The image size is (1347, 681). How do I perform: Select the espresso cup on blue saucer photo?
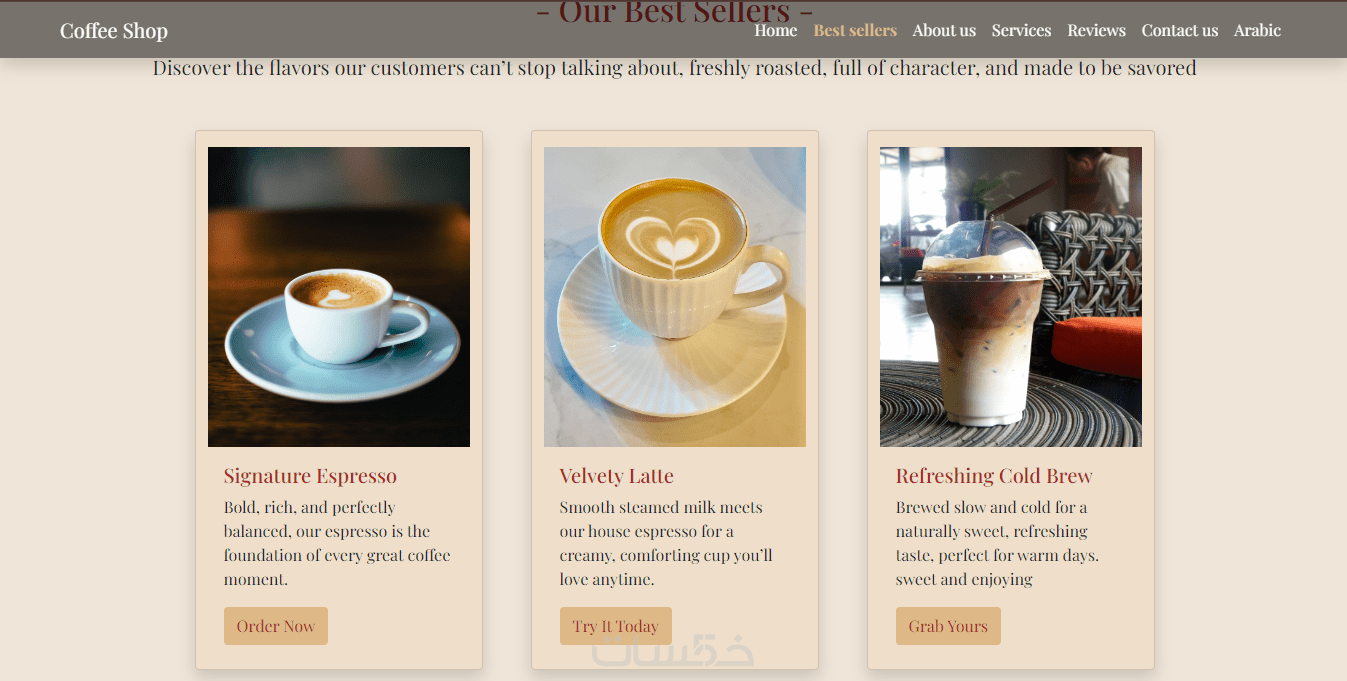pyautogui.click(x=339, y=297)
